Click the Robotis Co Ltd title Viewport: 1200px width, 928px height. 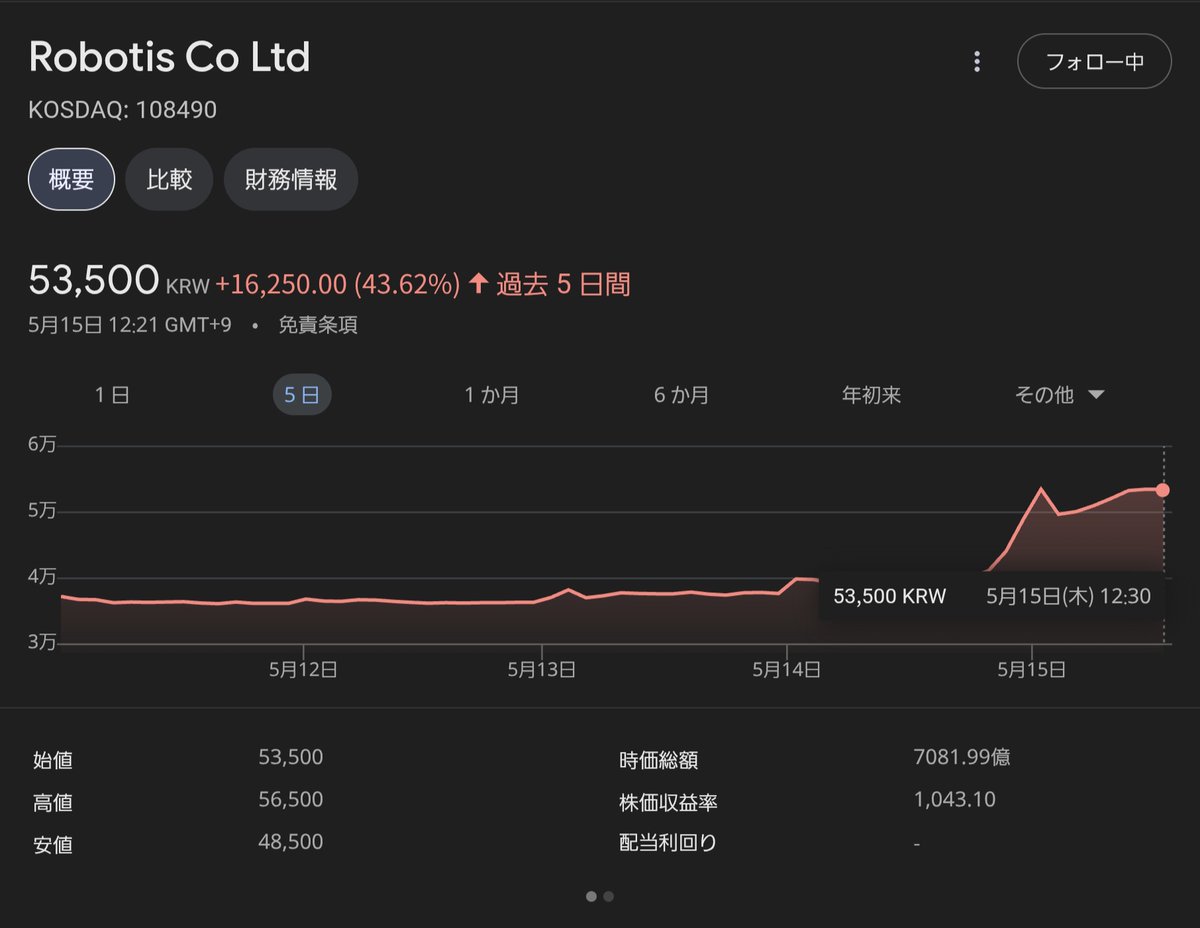point(170,57)
